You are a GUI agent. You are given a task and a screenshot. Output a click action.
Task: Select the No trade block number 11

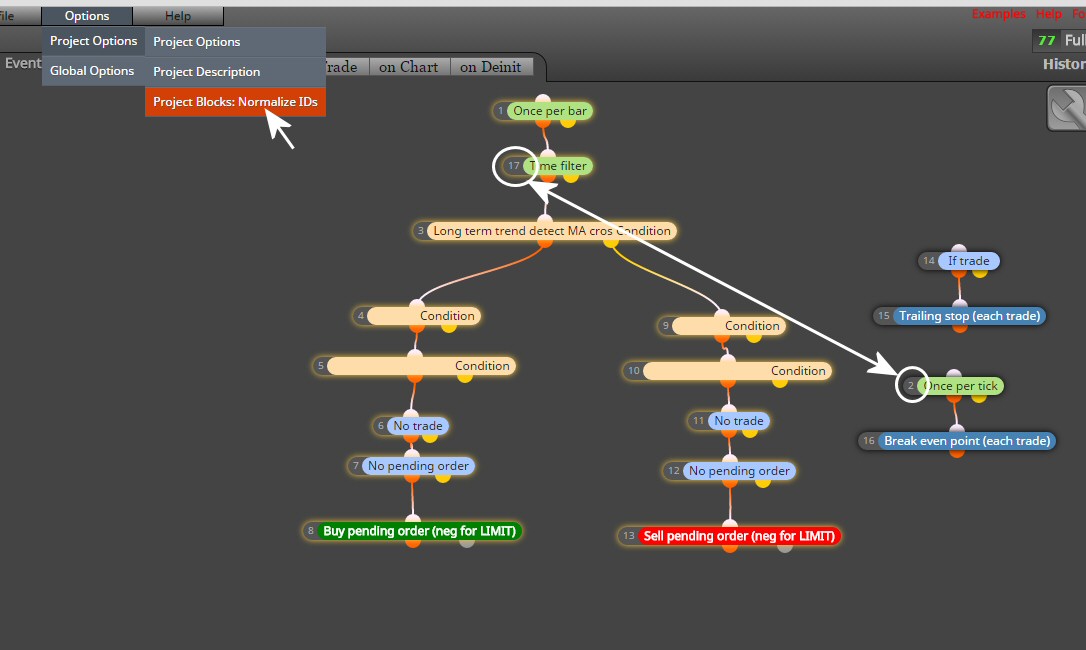738,421
